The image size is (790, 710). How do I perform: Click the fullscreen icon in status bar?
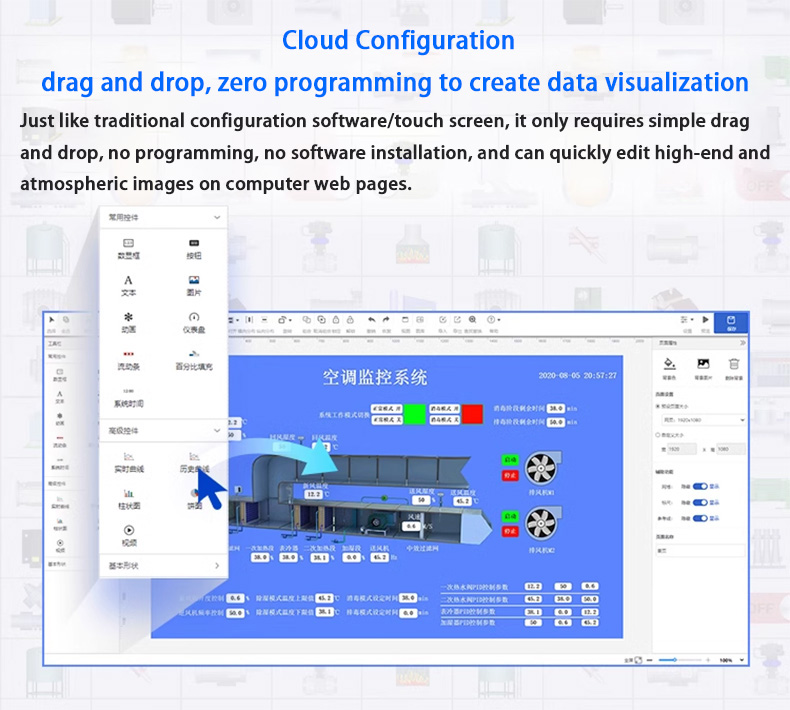click(x=638, y=660)
